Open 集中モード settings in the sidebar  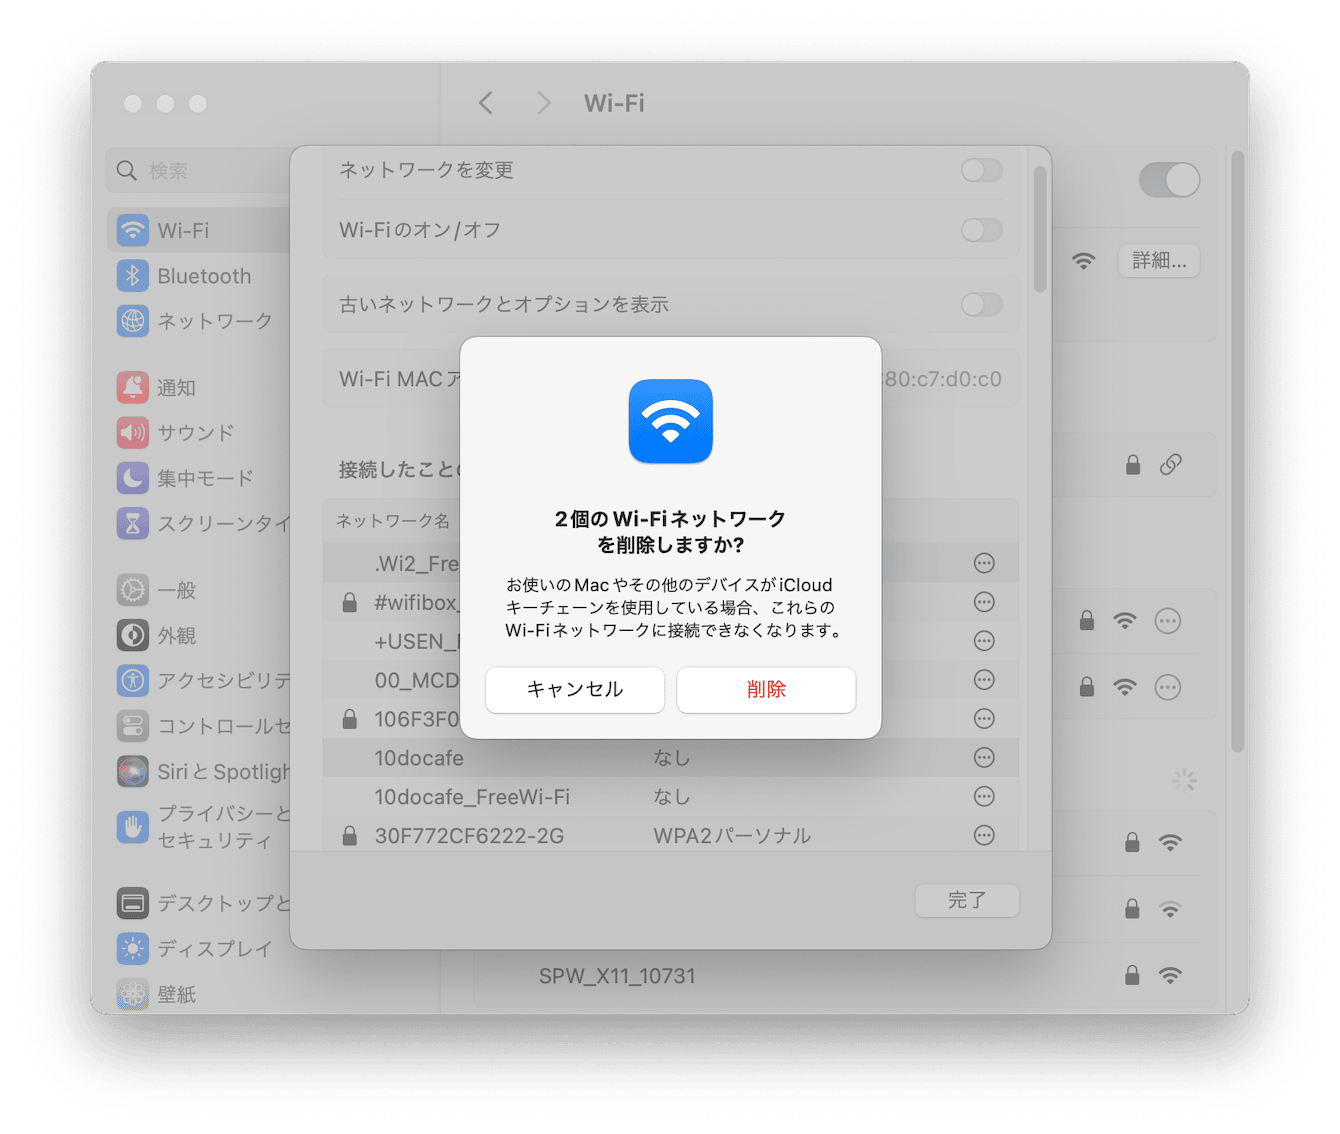[198, 478]
